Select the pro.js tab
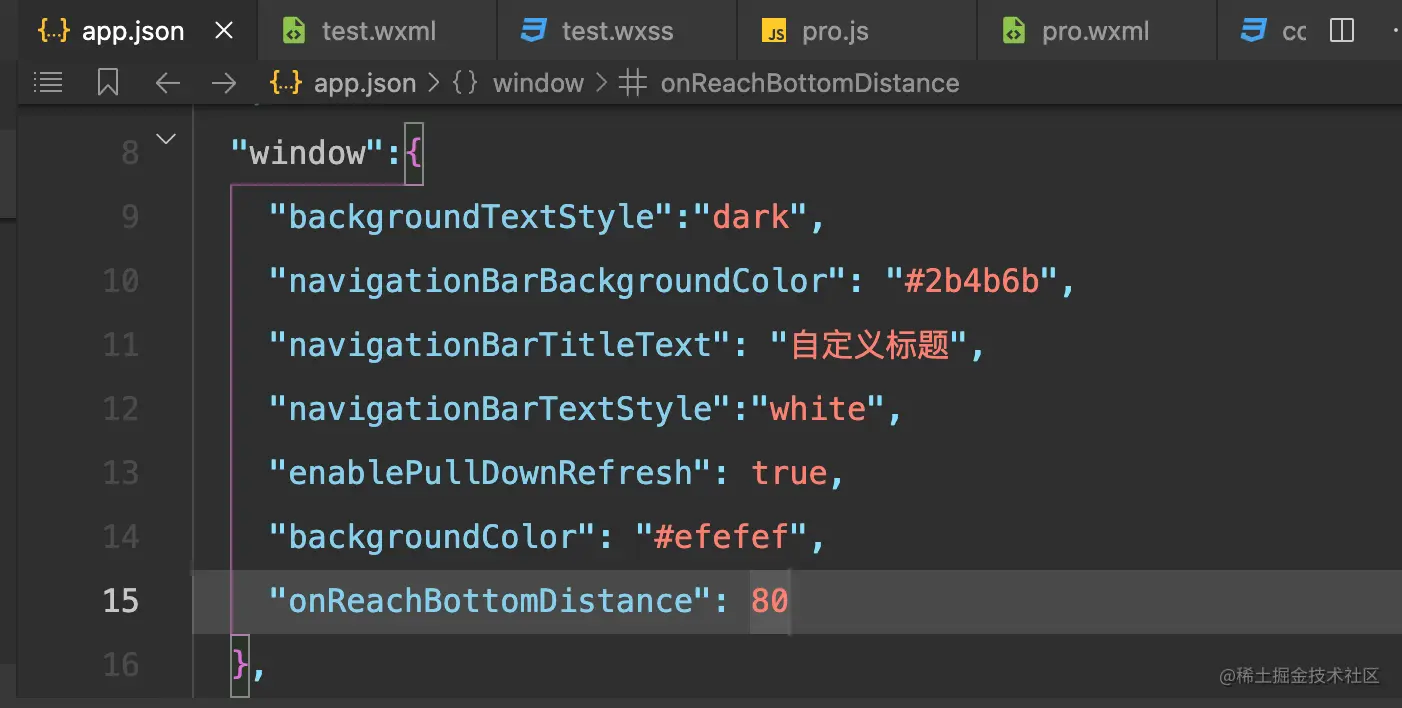Screen dimensions: 1402x708 pyautogui.click(x=857, y=31)
